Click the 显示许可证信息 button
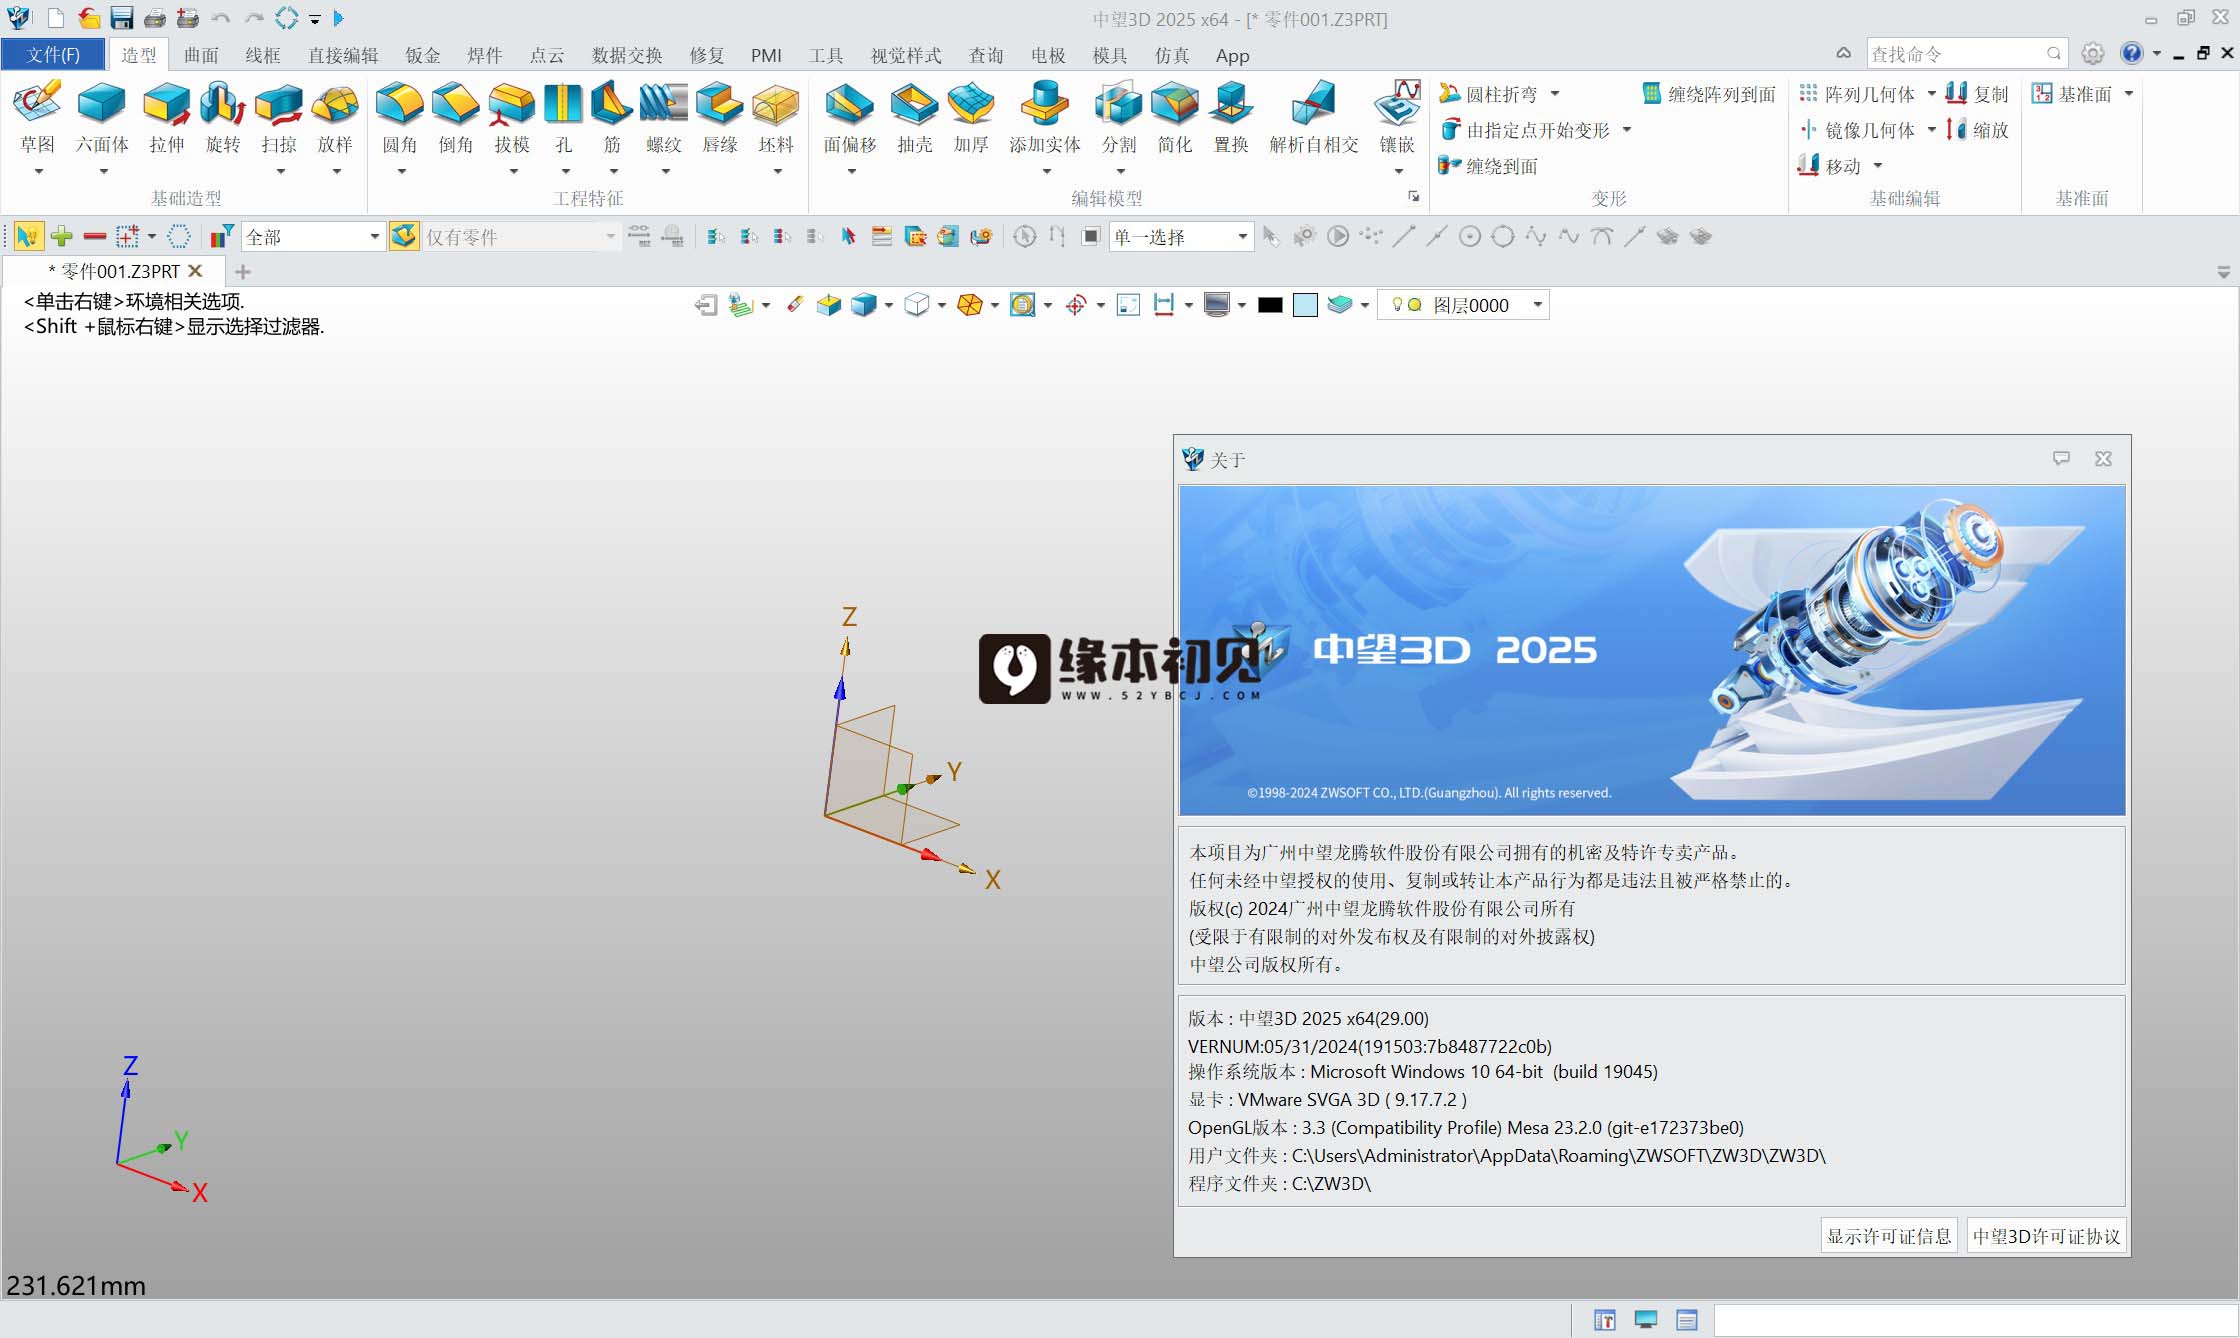Image resolution: width=2240 pixels, height=1338 pixels. pos(1889,1236)
